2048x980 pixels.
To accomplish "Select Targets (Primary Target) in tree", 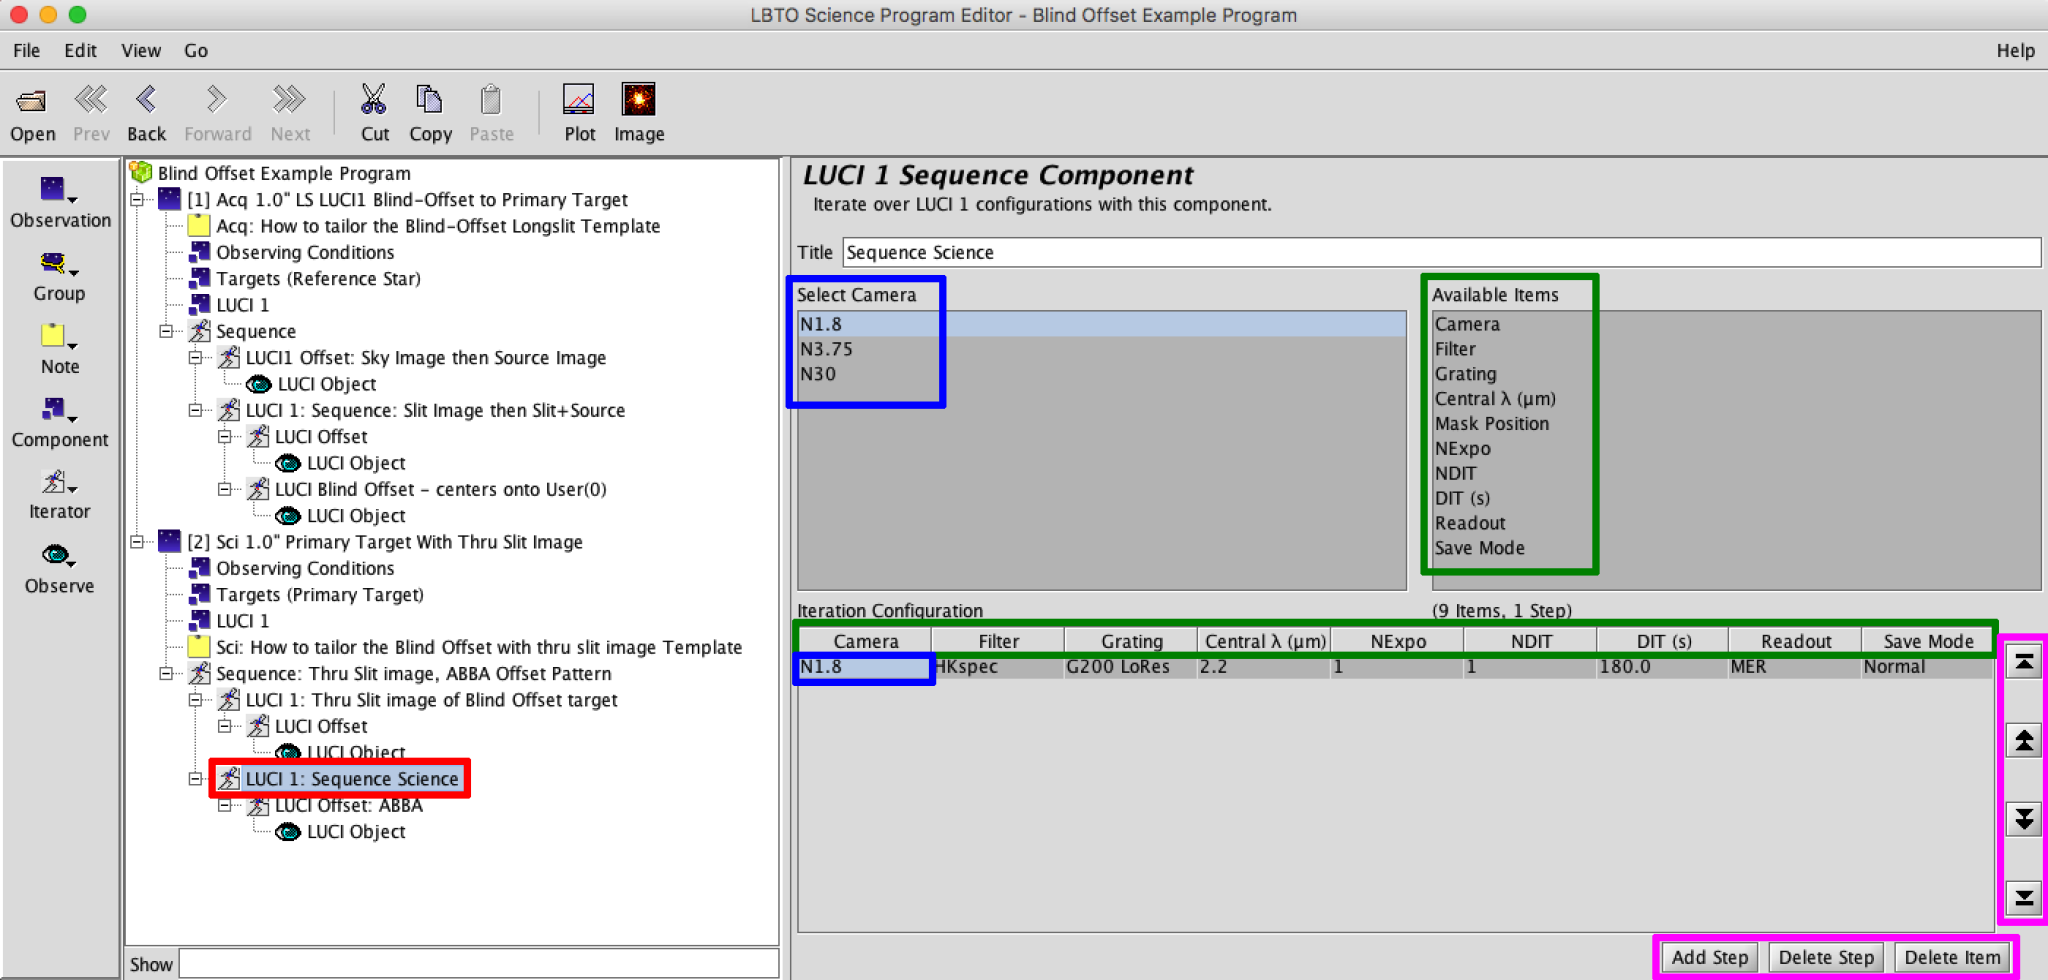I will pyautogui.click(x=319, y=595).
